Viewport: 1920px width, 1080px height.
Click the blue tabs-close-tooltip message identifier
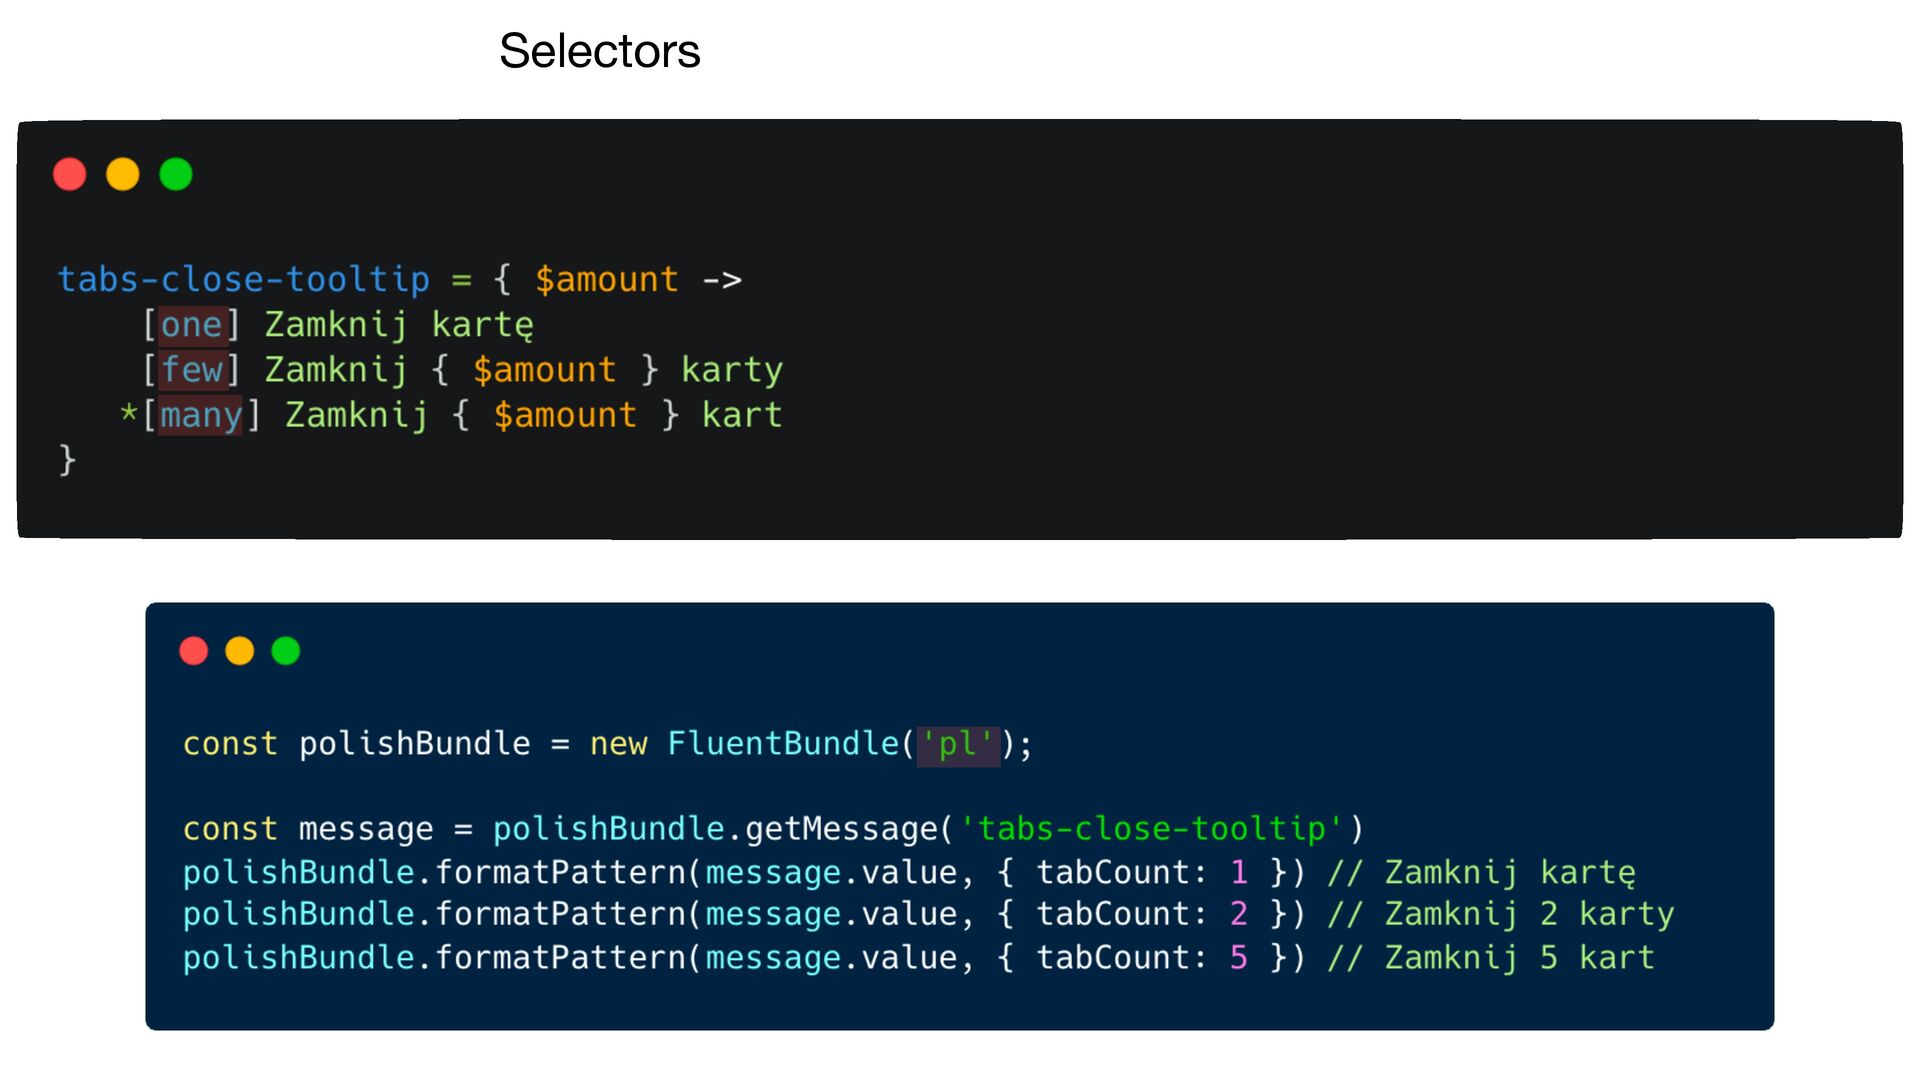click(x=243, y=279)
